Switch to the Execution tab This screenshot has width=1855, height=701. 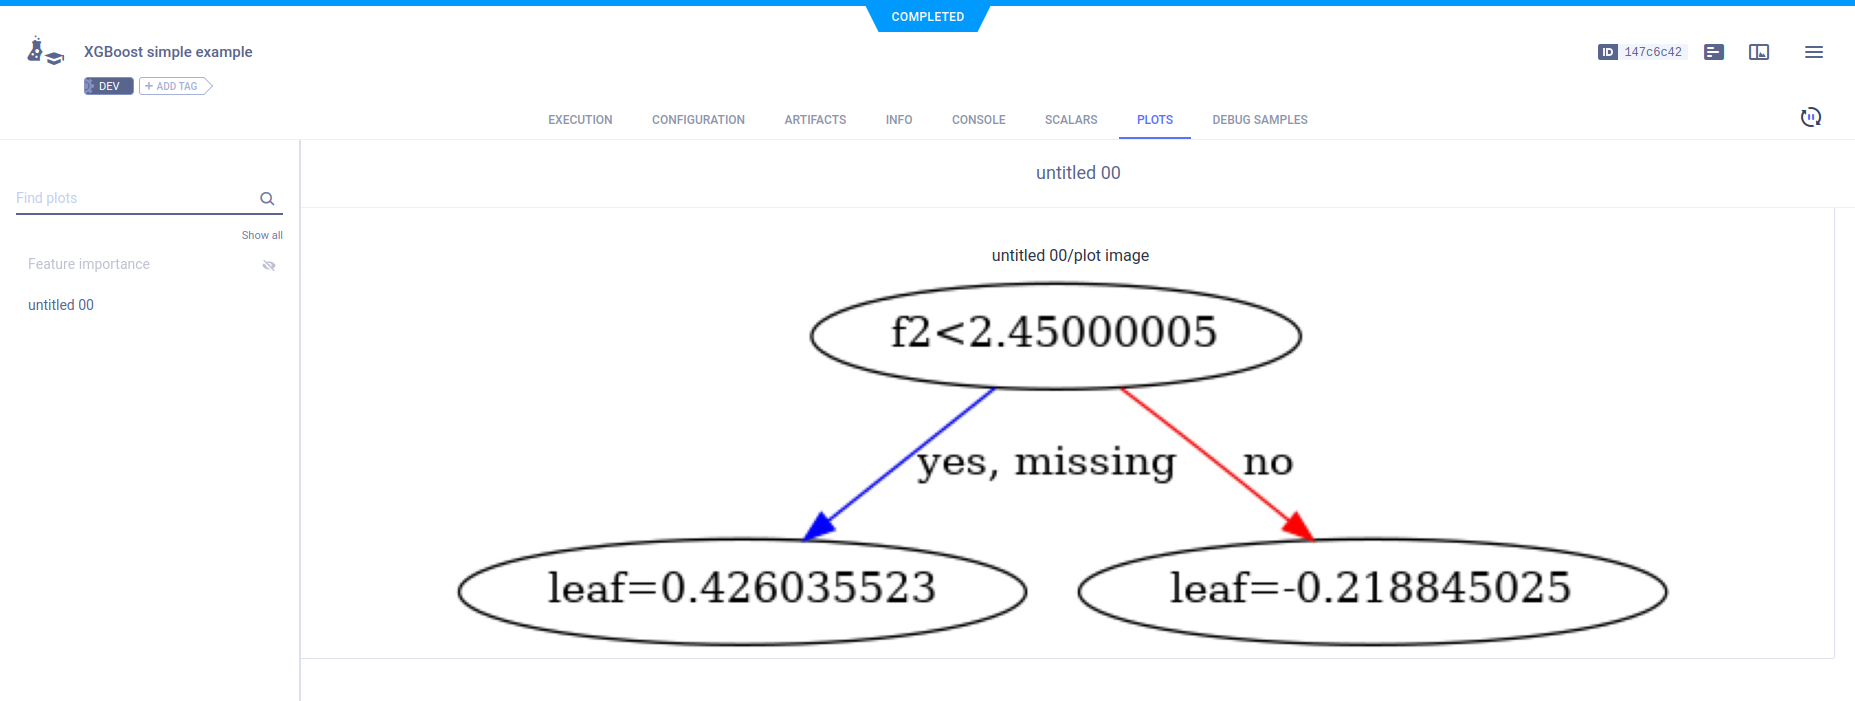pos(580,120)
